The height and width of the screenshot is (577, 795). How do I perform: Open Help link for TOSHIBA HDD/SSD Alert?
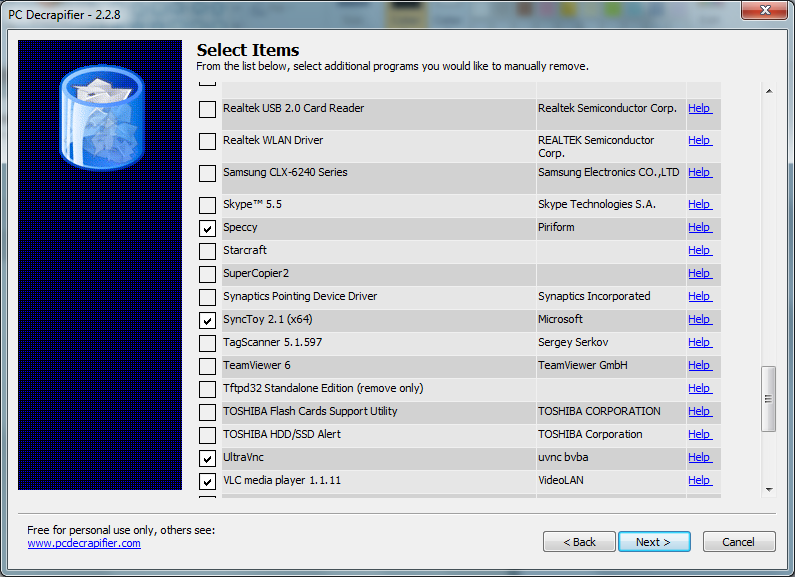pos(700,434)
